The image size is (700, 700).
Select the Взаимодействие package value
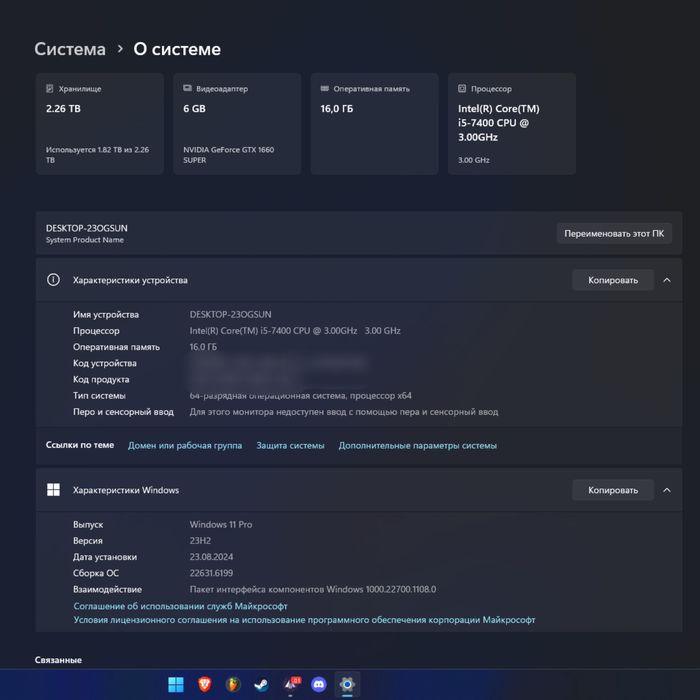(313, 589)
